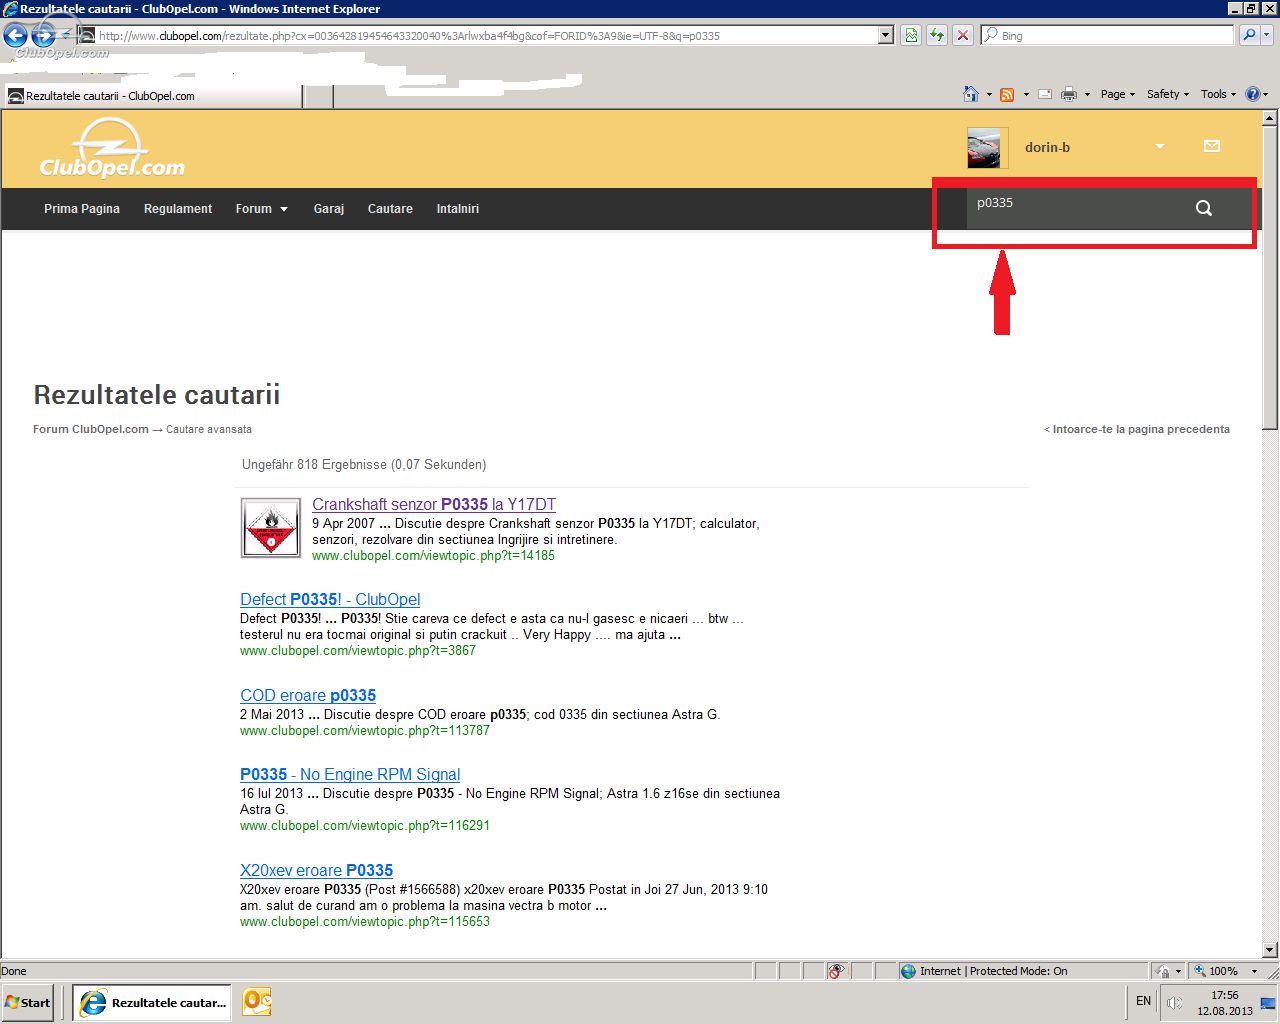Click the IE Back arrow button
Image resolution: width=1280 pixels, height=1024 pixels.
tap(15, 36)
